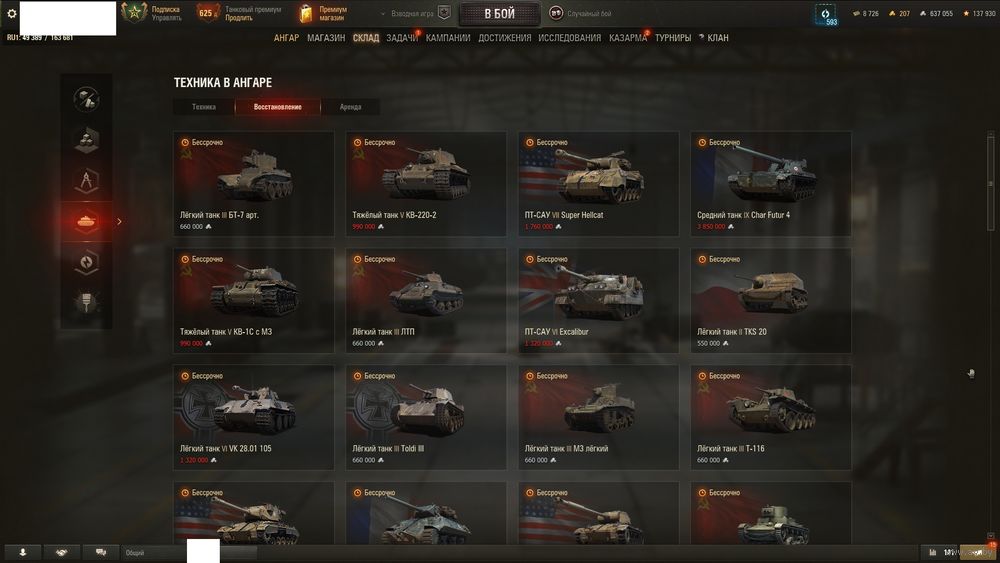Select the Char Futur 4 tank card

(x=770, y=184)
